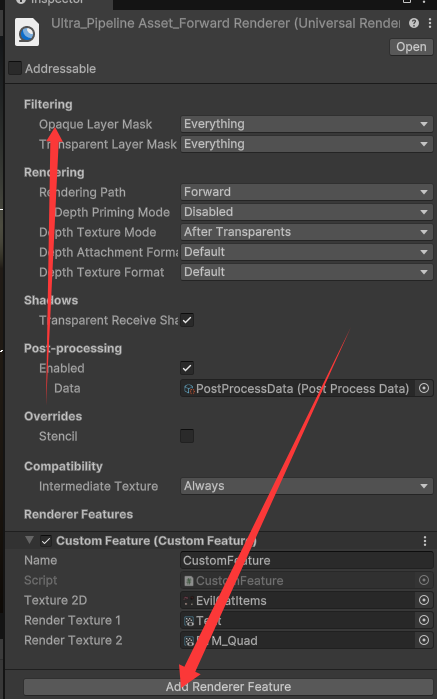The image size is (437, 699).
Task: Click the Renderer Features header label
Action: coord(78,514)
